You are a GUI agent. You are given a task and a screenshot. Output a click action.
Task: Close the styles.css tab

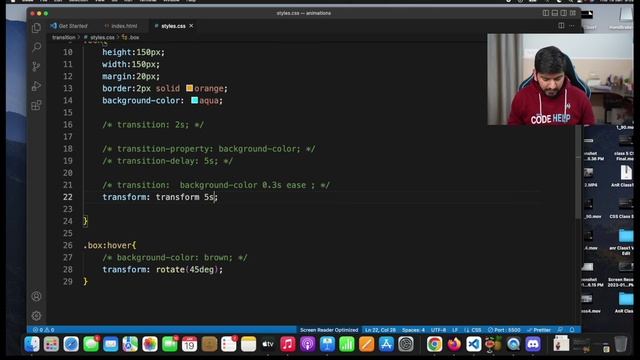(191, 26)
